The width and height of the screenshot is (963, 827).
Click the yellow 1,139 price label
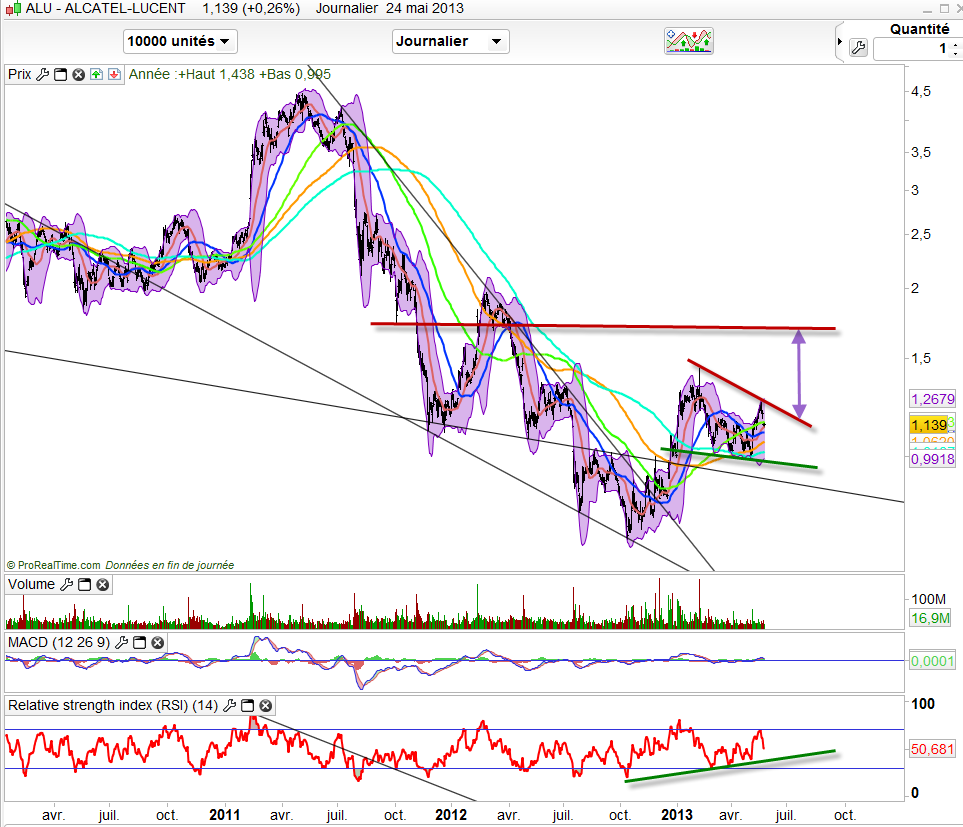click(927, 425)
